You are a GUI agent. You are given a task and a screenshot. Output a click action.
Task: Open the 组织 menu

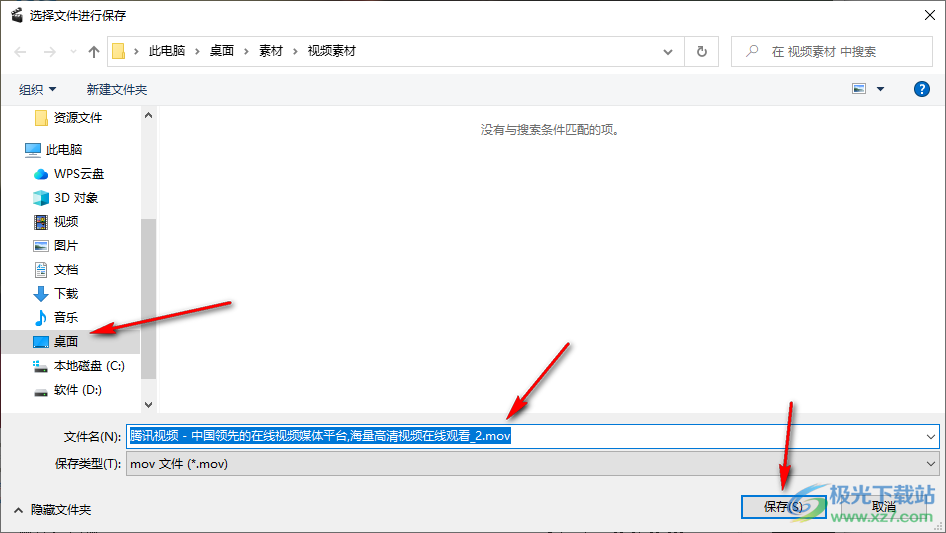point(38,90)
